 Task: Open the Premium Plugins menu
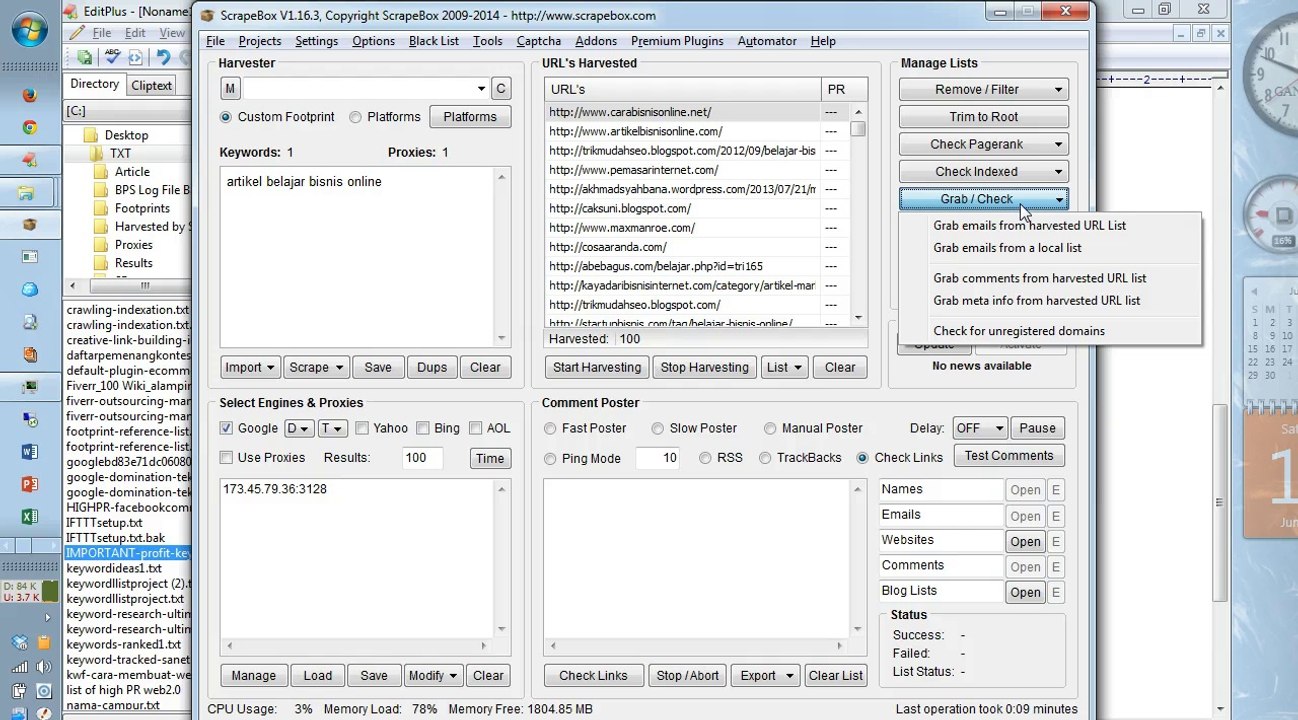click(677, 41)
